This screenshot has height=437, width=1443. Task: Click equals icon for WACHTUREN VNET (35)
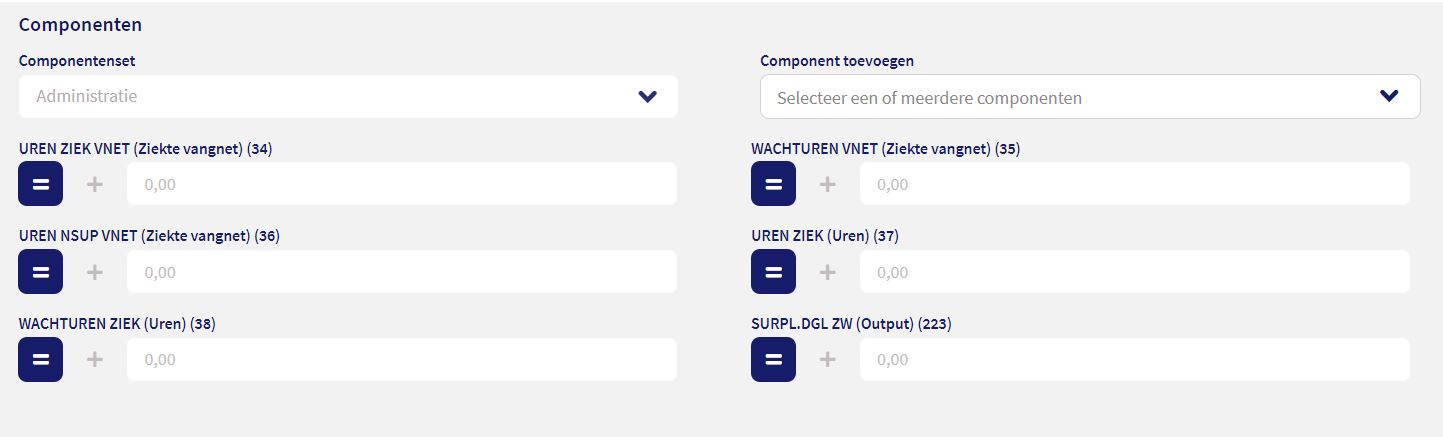pos(773,184)
